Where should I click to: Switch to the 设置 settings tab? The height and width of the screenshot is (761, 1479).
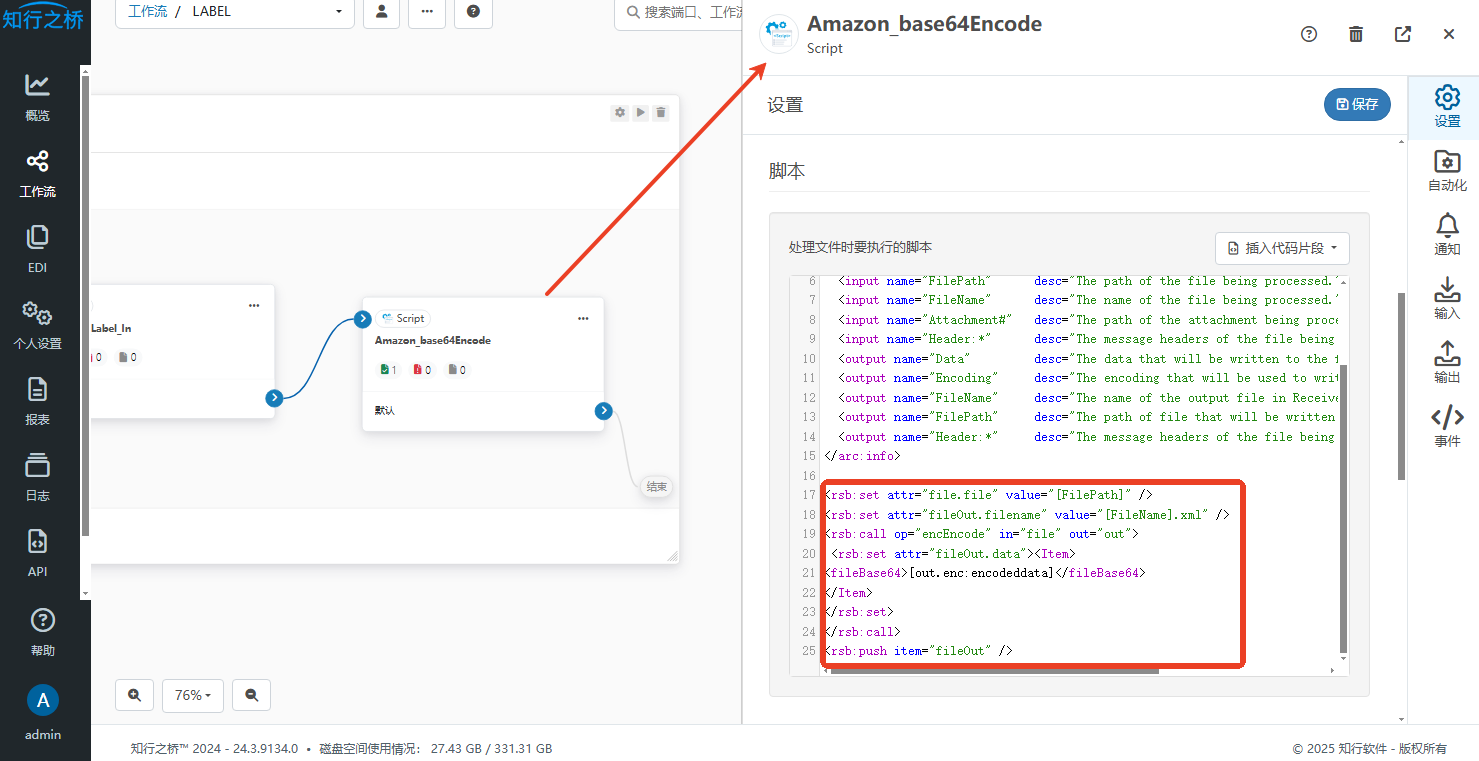(x=1447, y=107)
